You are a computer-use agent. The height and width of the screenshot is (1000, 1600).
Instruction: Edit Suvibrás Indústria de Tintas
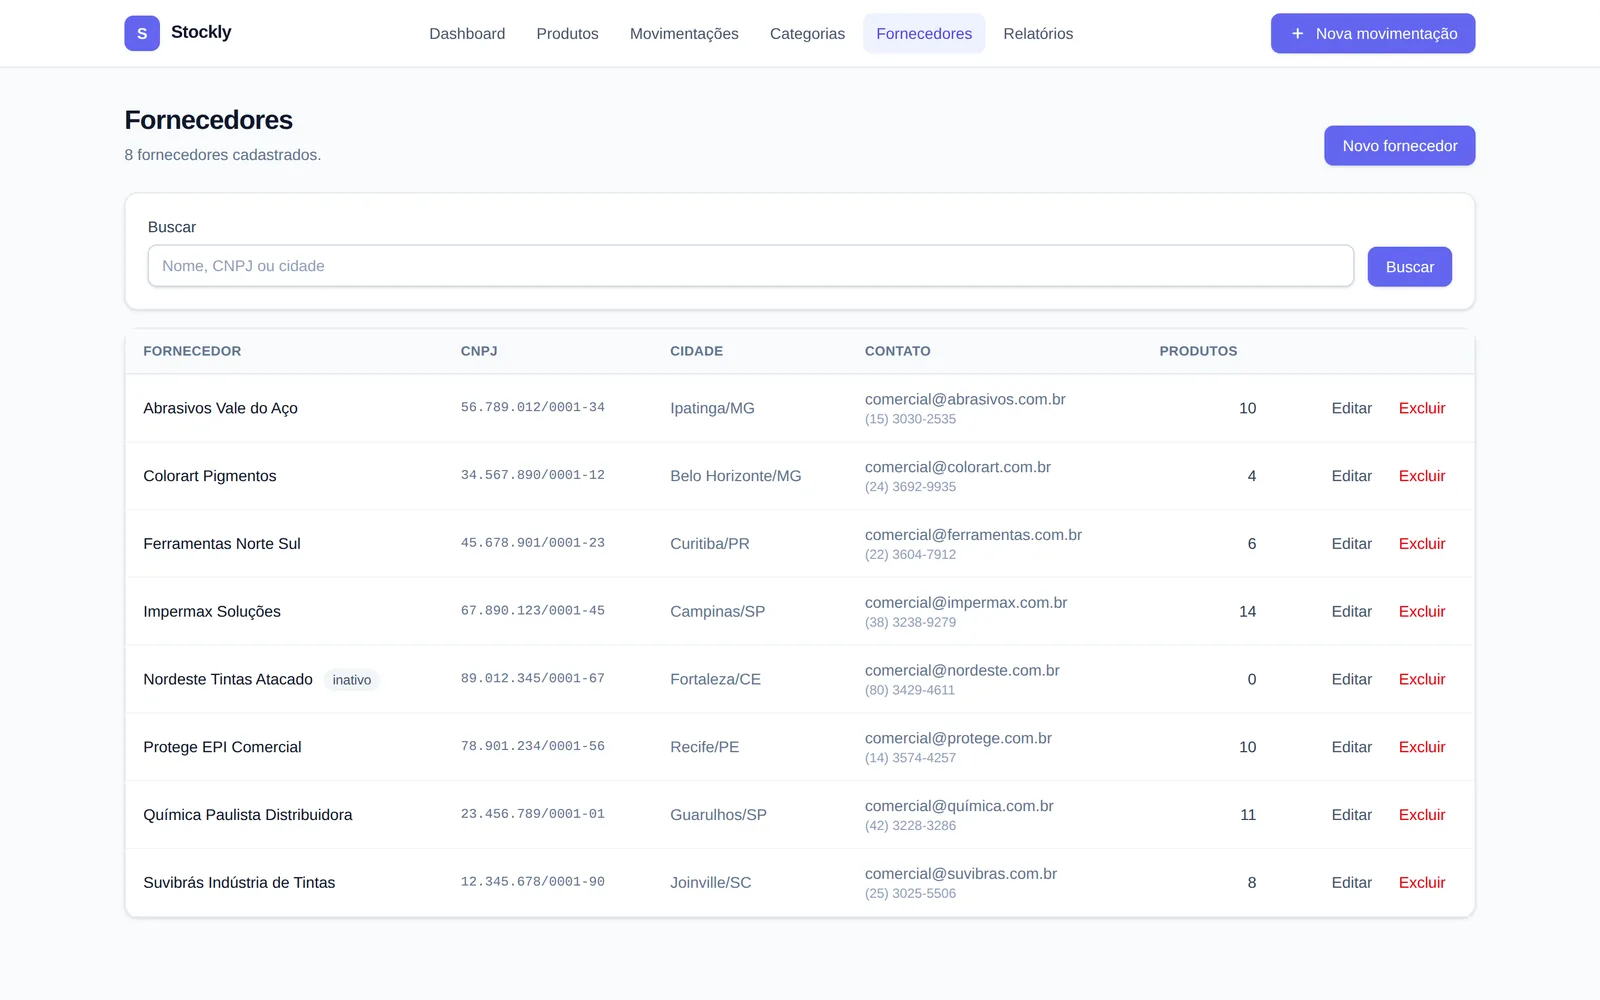(x=1351, y=883)
